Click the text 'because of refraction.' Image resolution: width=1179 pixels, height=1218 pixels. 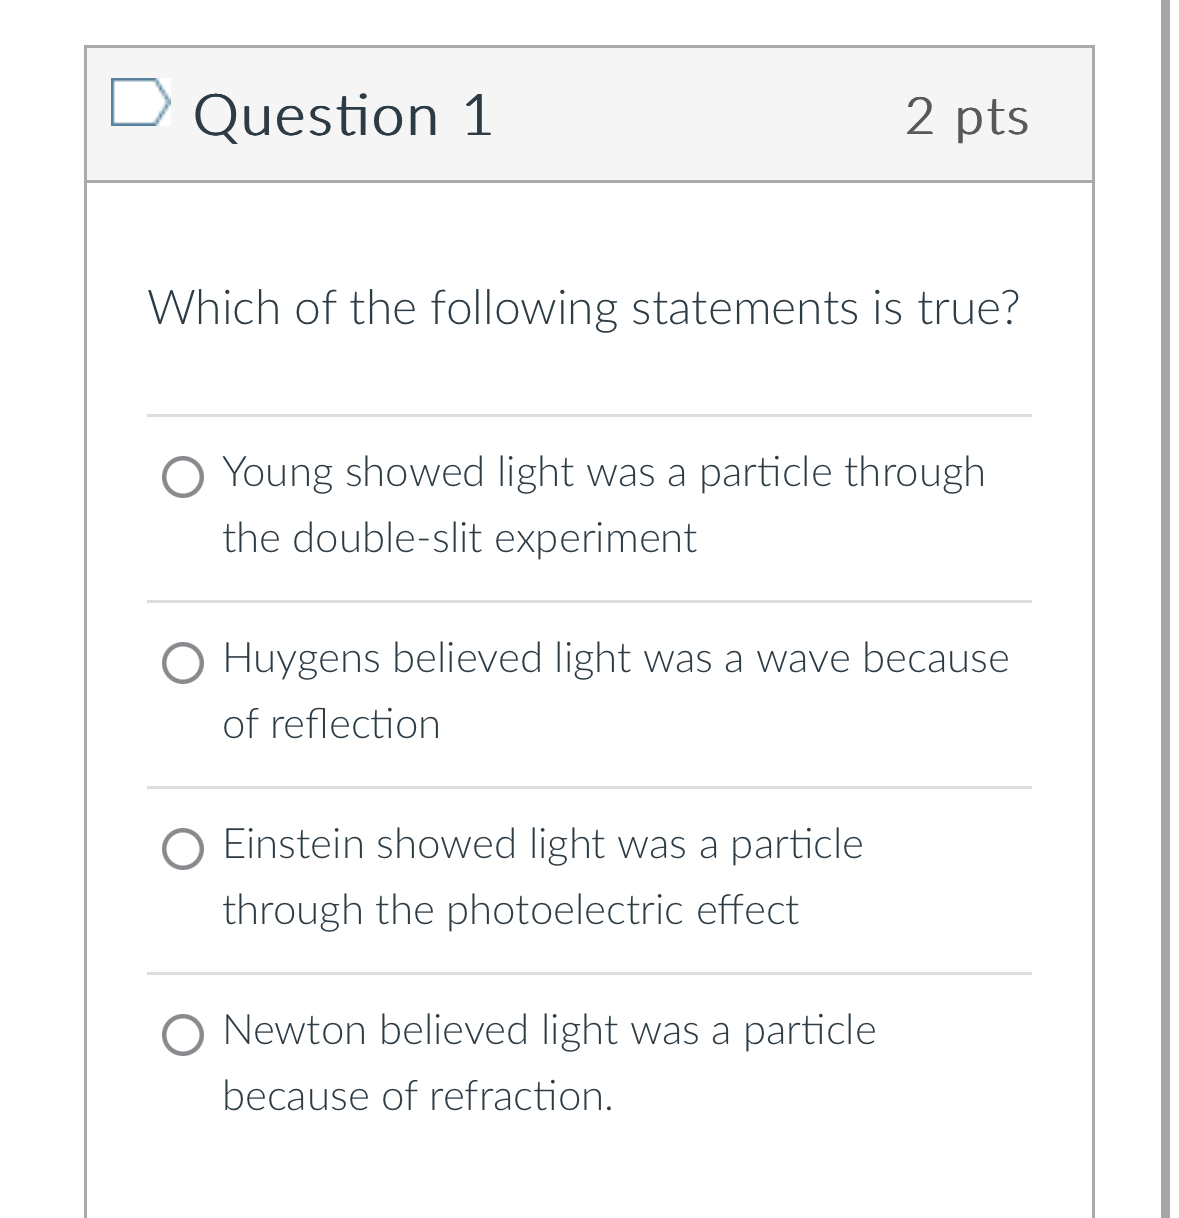417,1097
